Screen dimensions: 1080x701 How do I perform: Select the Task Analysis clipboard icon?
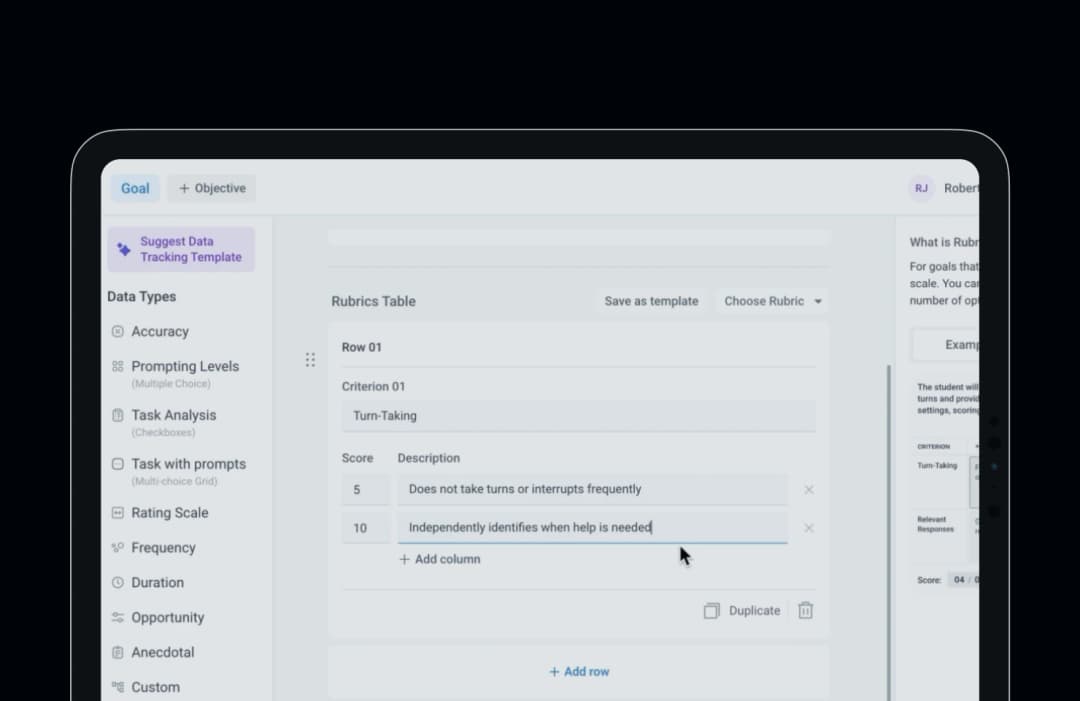point(118,415)
